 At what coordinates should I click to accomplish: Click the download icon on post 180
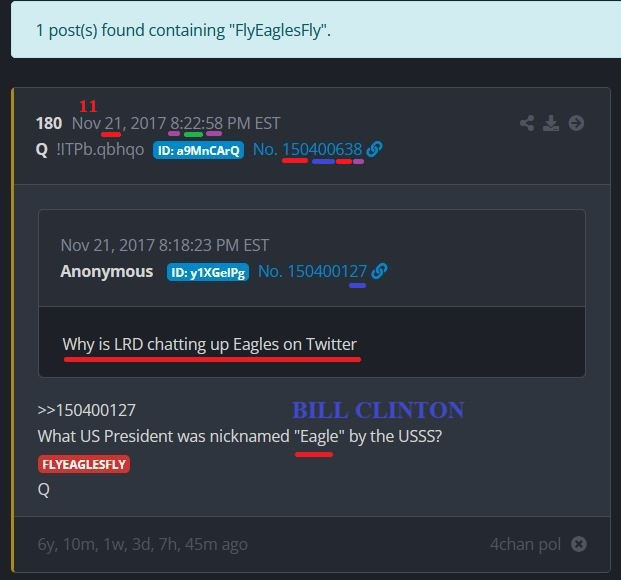(x=551, y=123)
